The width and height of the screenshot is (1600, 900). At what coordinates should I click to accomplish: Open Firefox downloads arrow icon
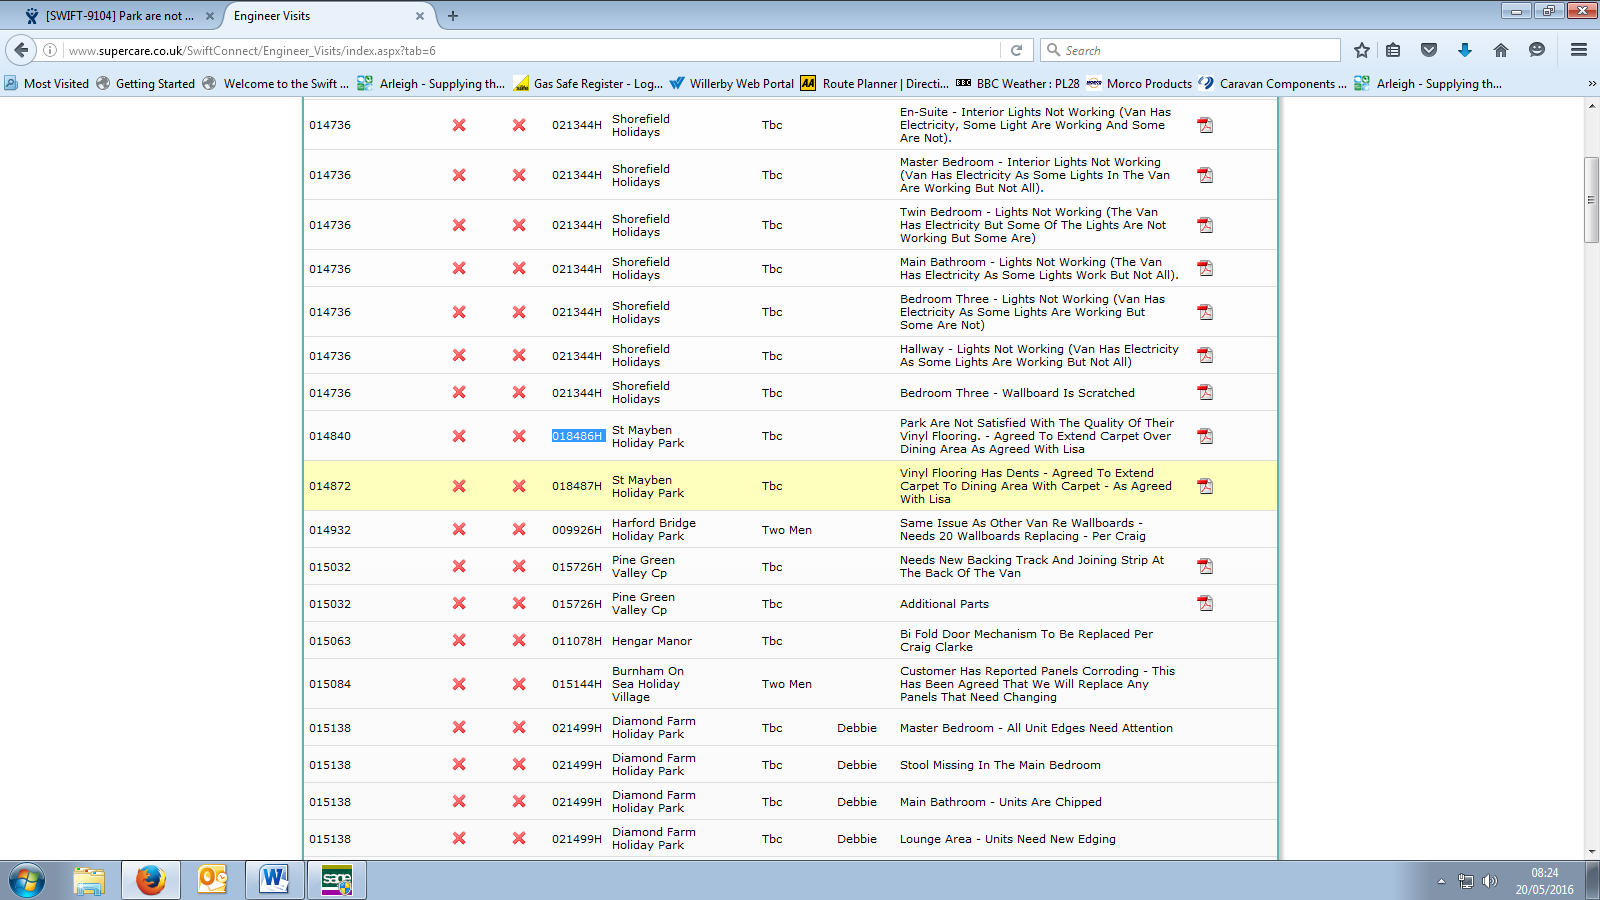[x=1464, y=50]
